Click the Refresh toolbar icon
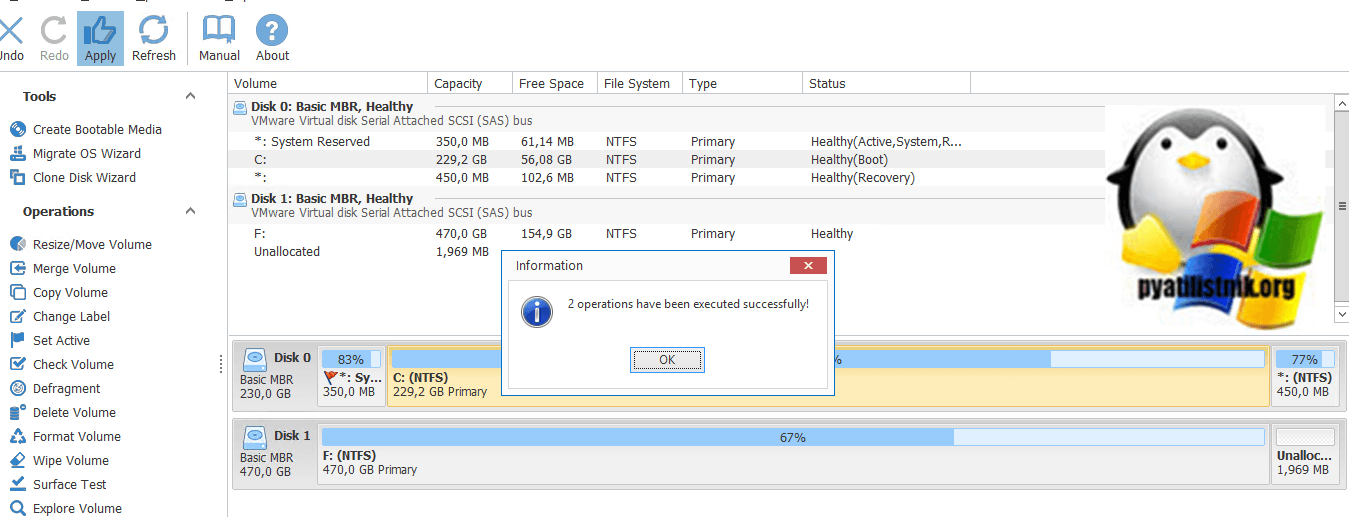Image resolution: width=1349 pixels, height=517 pixels. (x=153, y=31)
